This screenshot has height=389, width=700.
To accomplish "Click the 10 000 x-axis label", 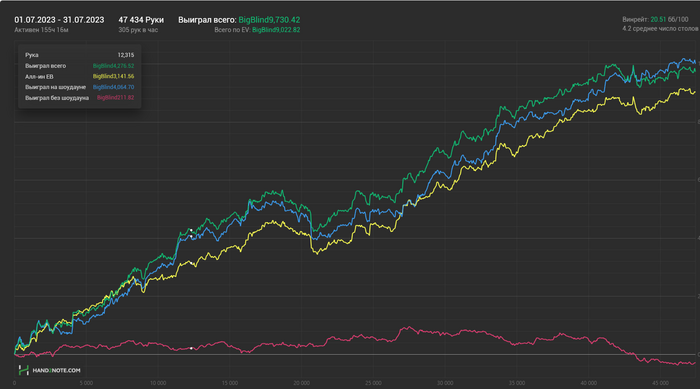I will (158, 383).
